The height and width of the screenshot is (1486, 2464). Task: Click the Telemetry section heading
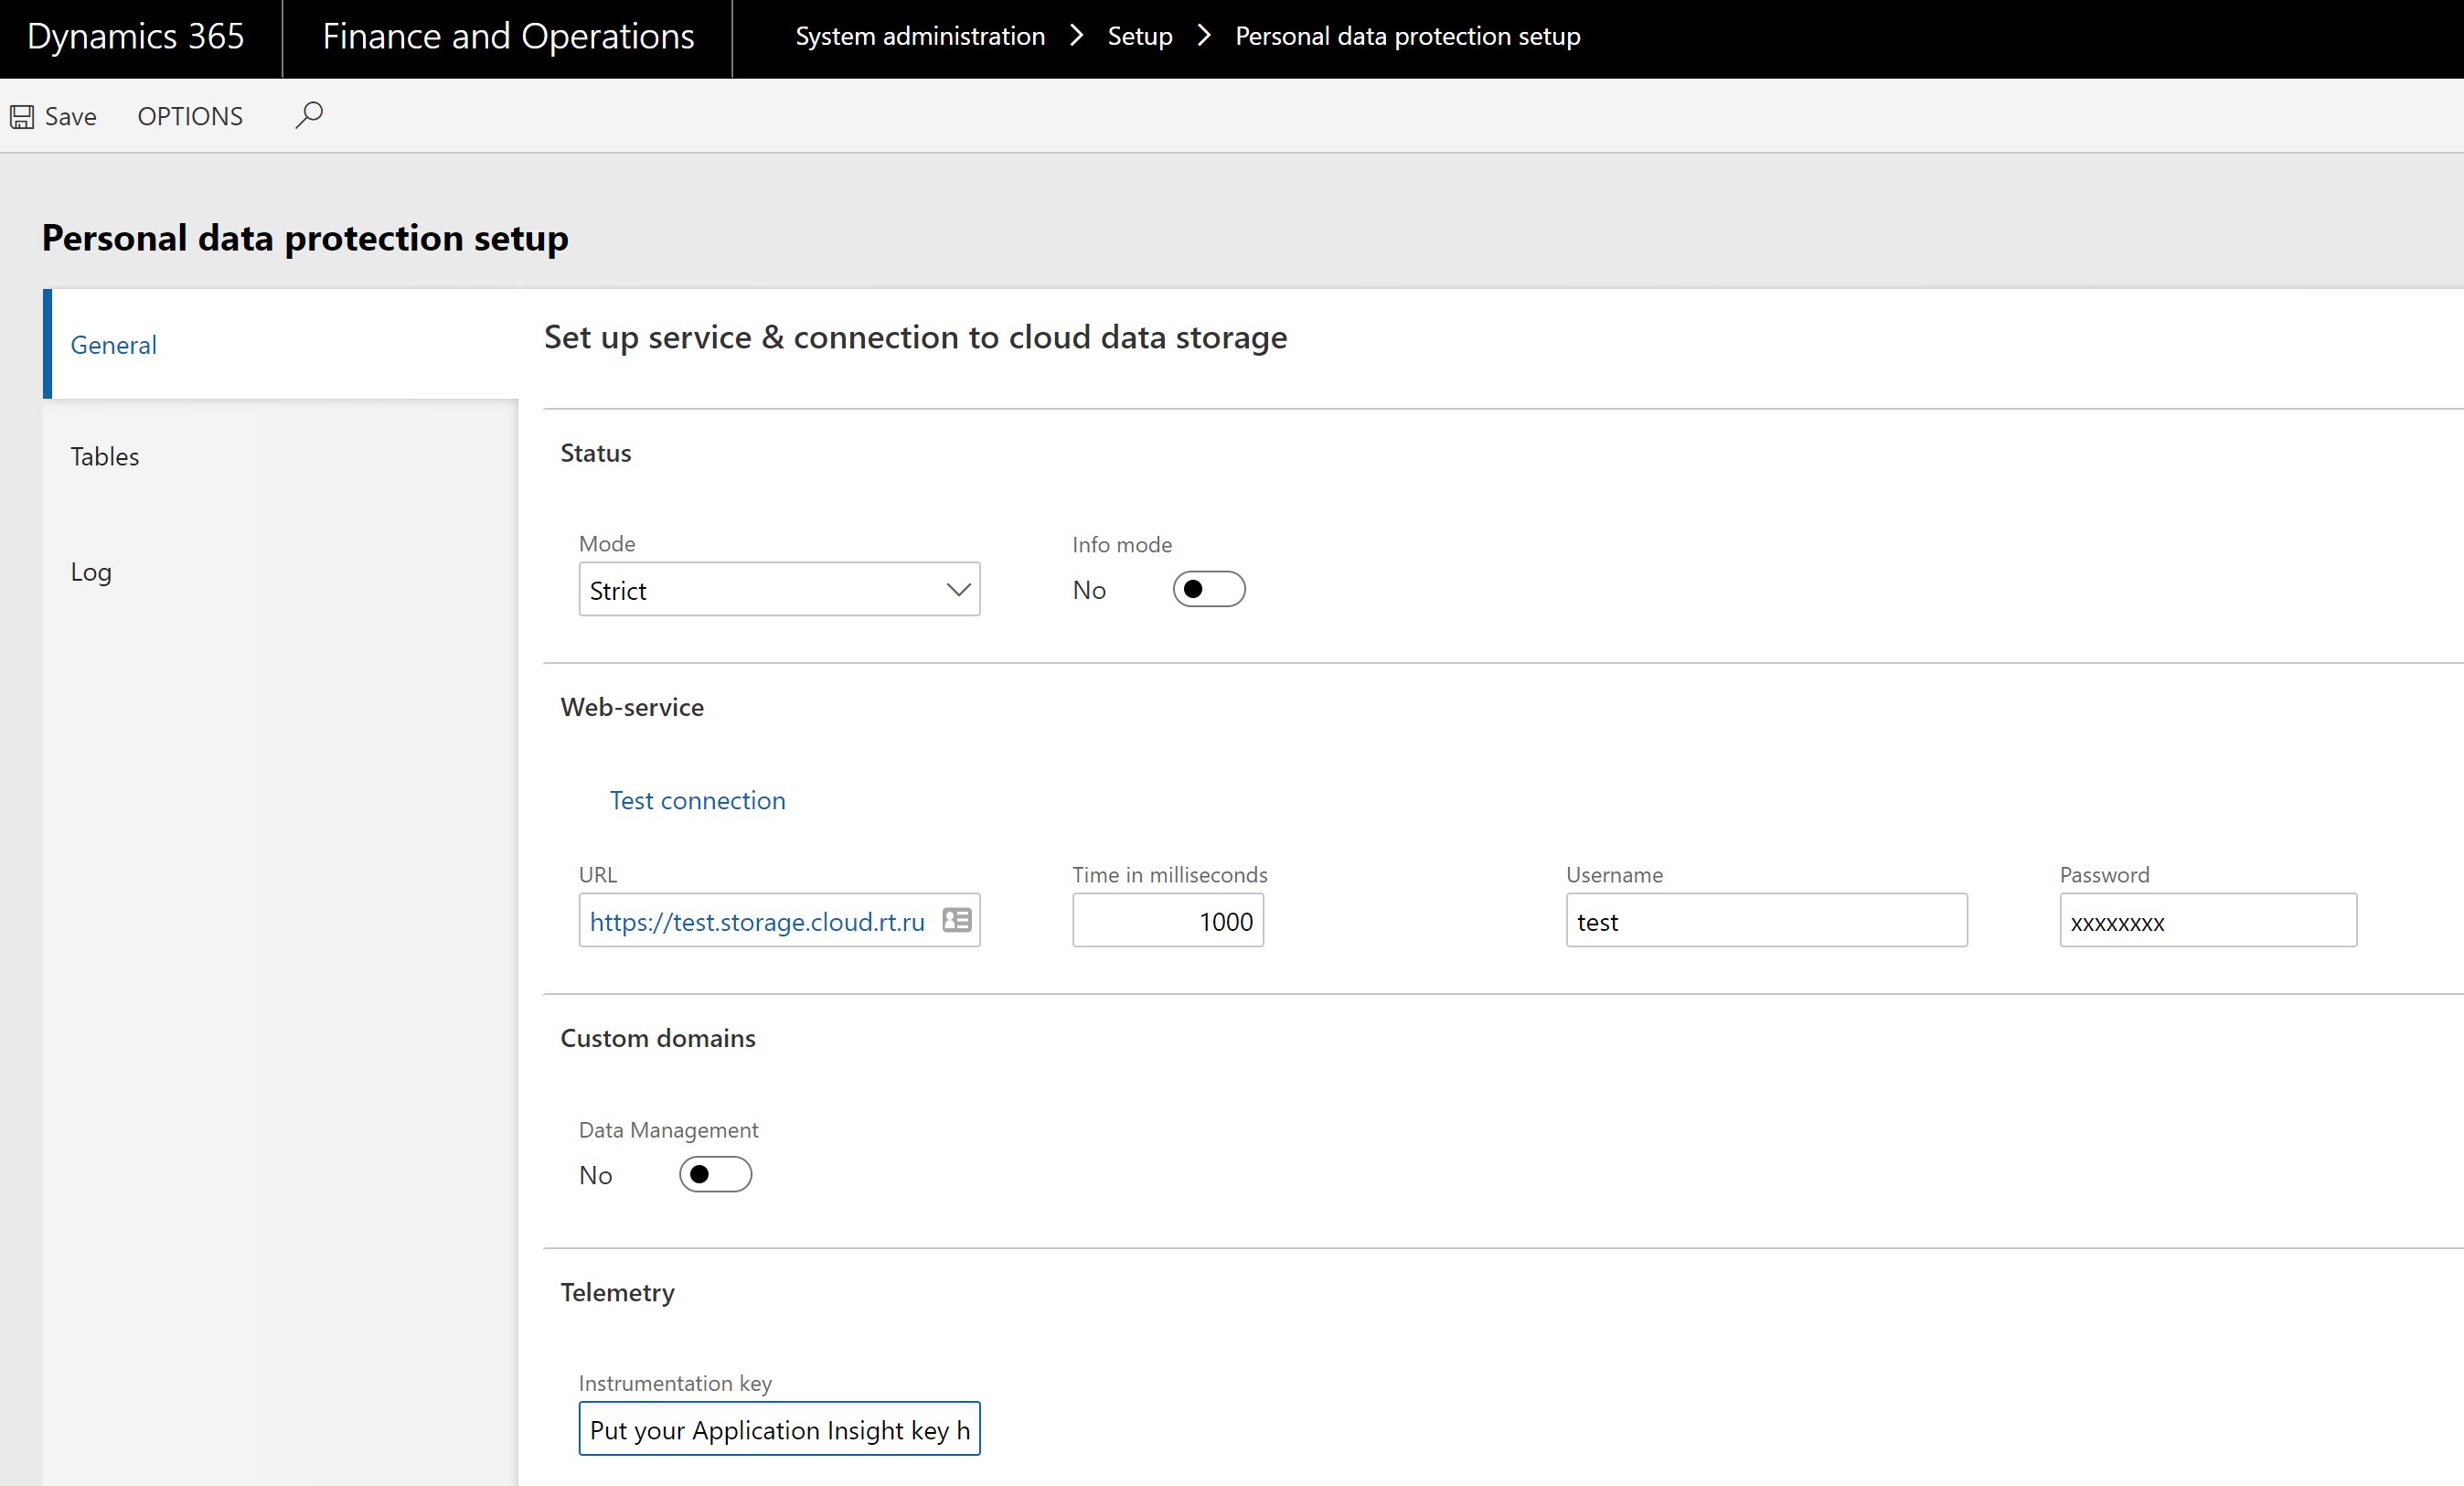click(x=618, y=1292)
